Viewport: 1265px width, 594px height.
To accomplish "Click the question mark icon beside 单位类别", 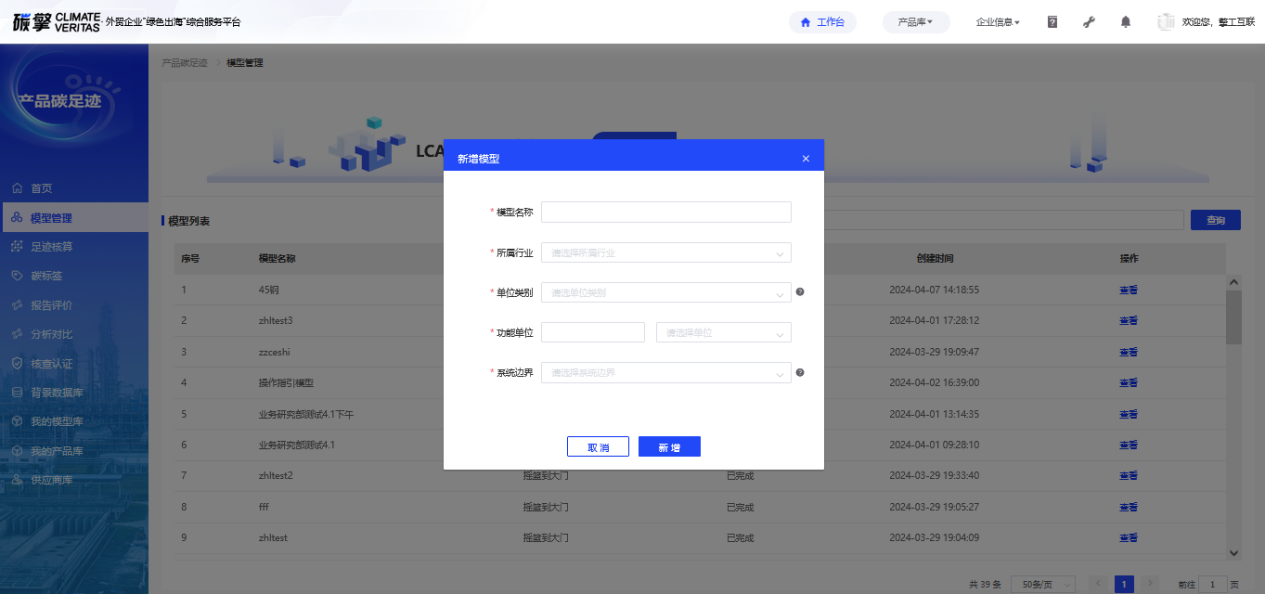I will point(800,293).
